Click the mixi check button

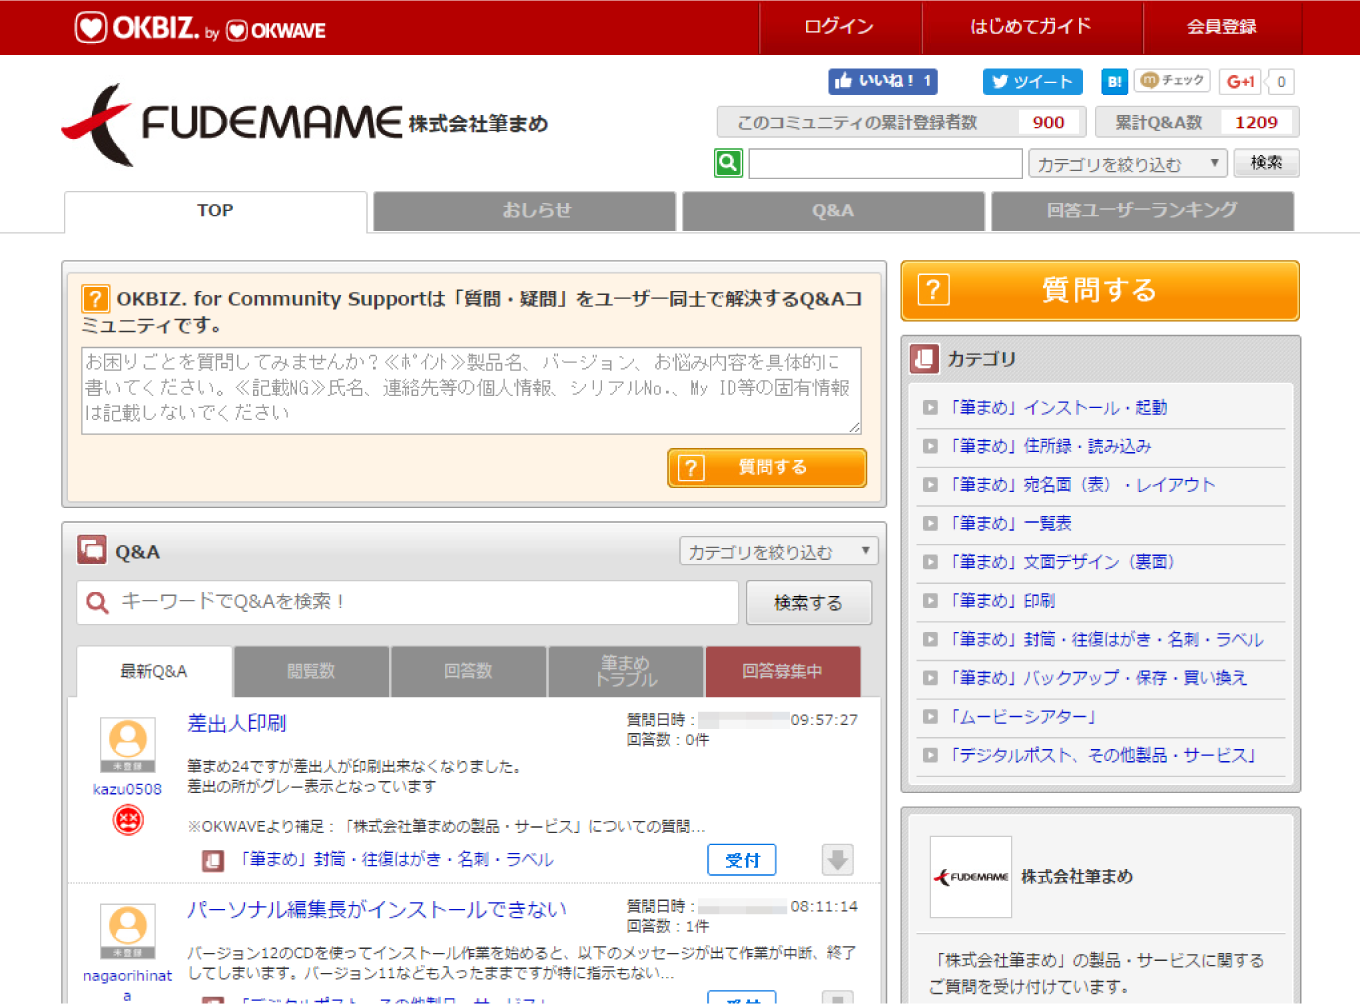pos(1173,80)
